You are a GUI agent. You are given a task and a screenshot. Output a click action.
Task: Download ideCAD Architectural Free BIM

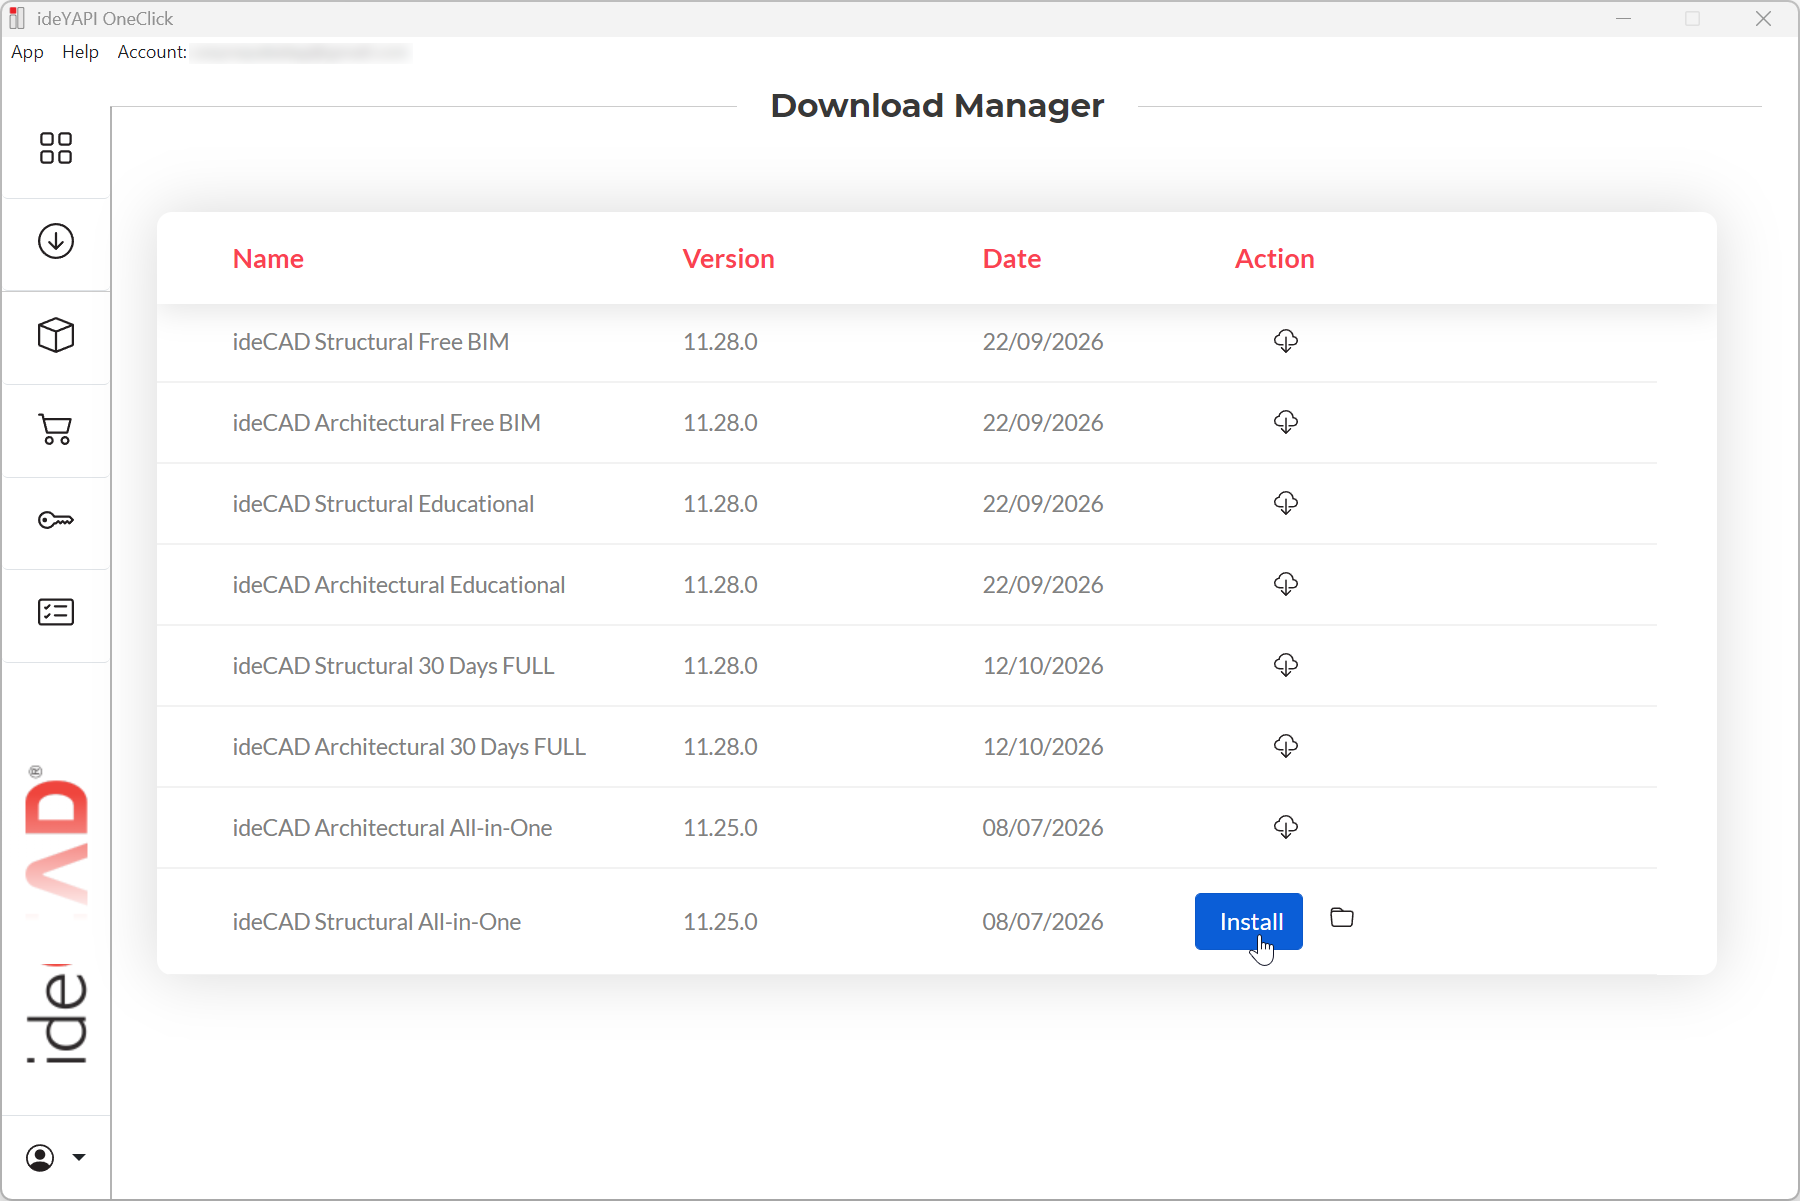pos(1286,422)
